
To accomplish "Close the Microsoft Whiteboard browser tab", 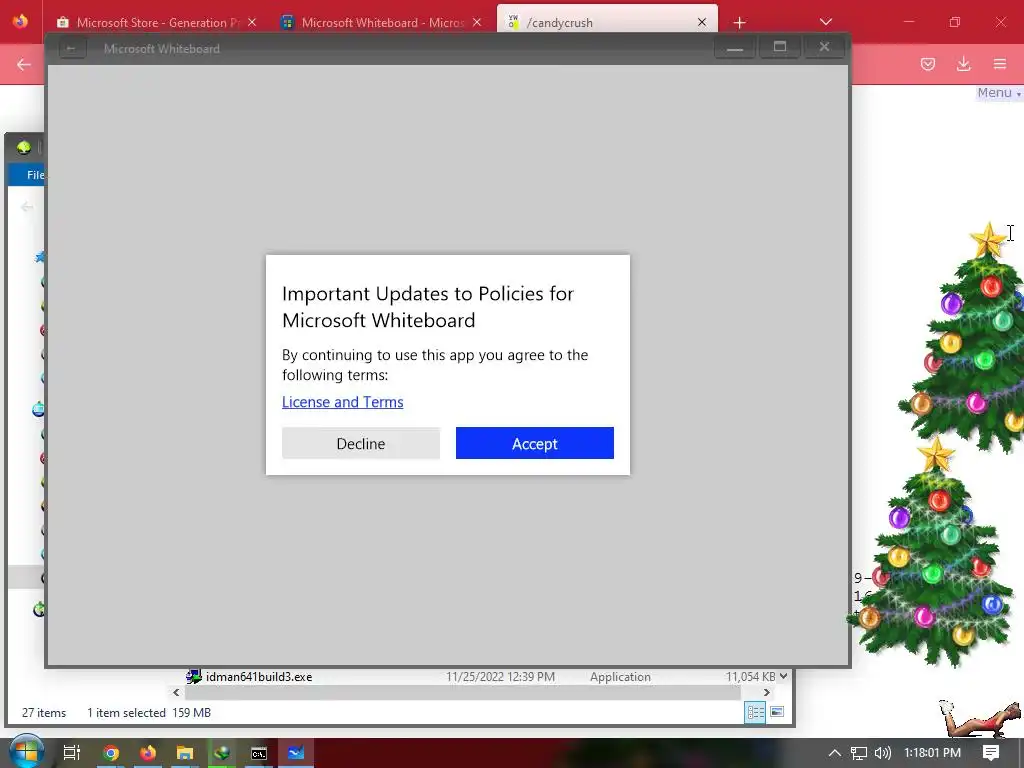I will pos(477,22).
